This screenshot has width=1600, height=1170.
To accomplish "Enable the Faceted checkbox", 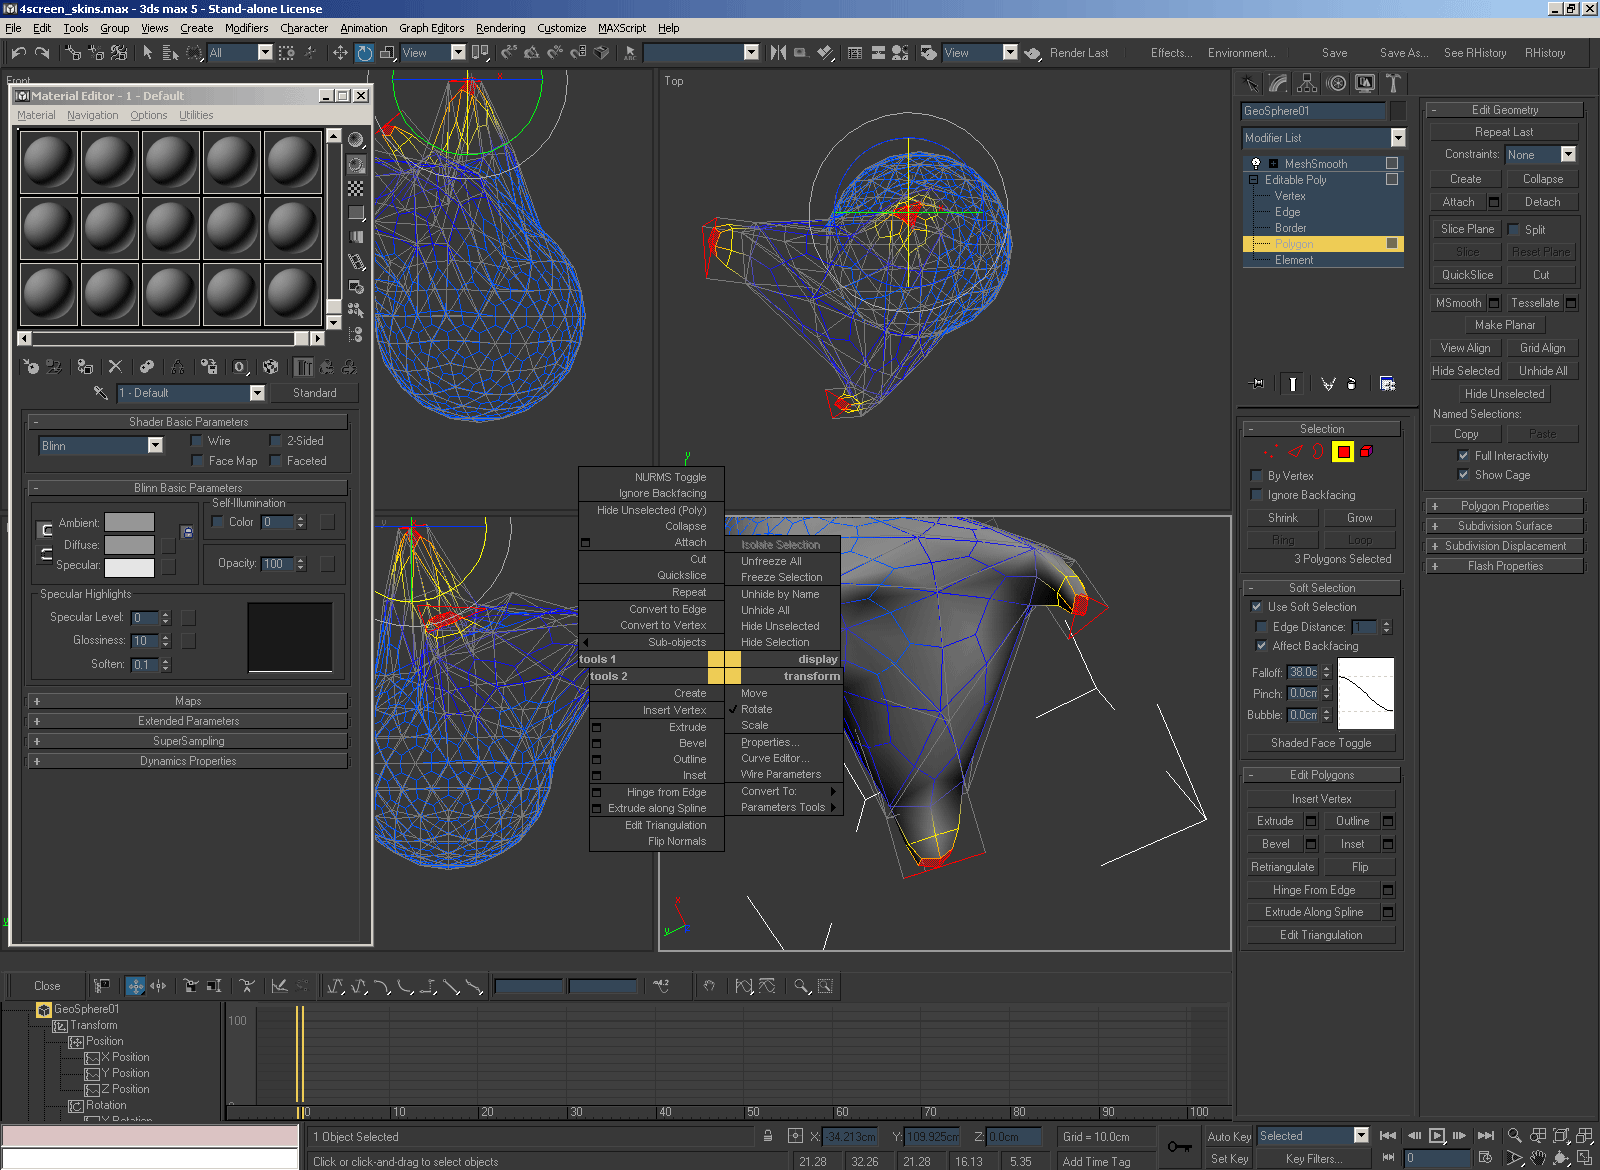I will pos(275,461).
